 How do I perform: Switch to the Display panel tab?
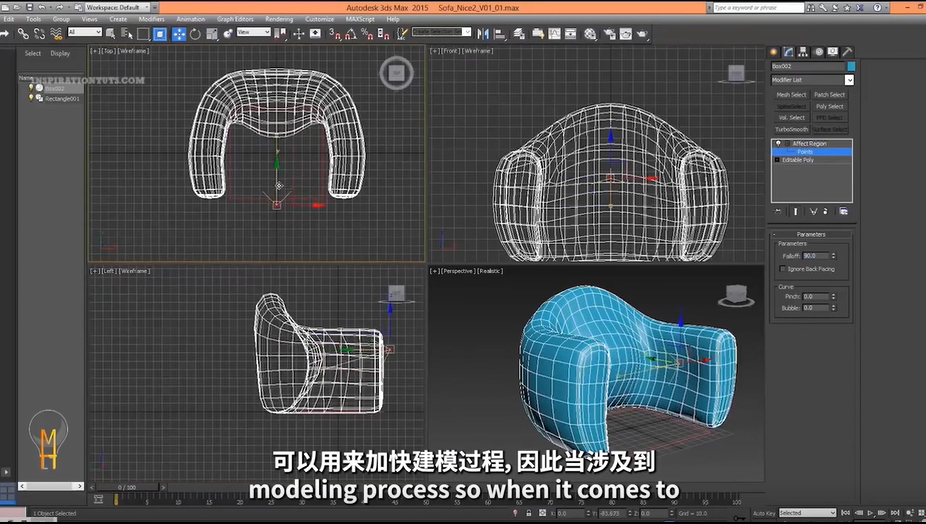[x=833, y=52]
